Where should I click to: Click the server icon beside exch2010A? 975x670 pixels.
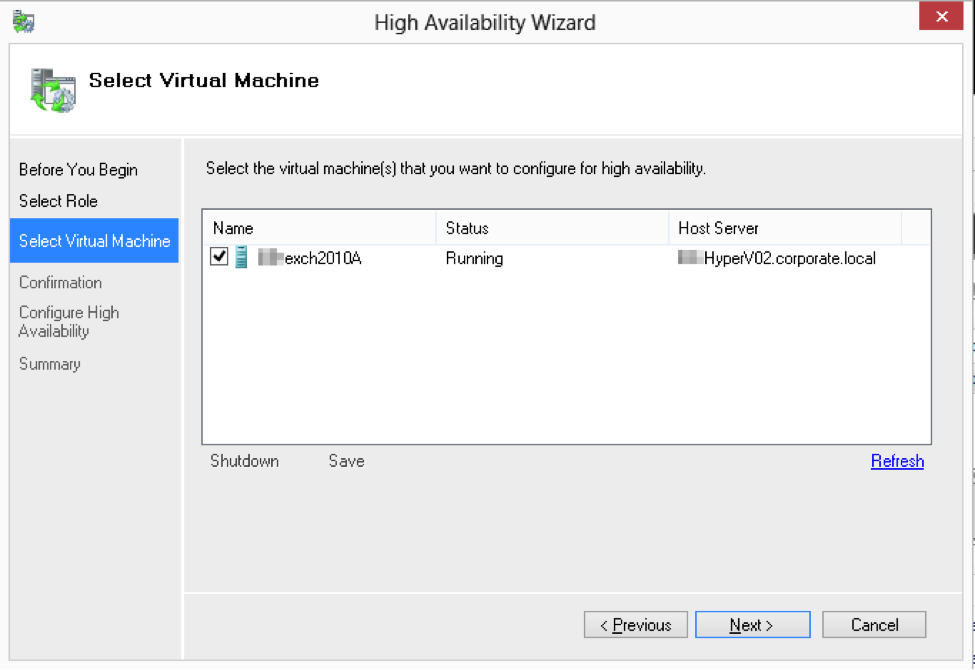point(241,259)
